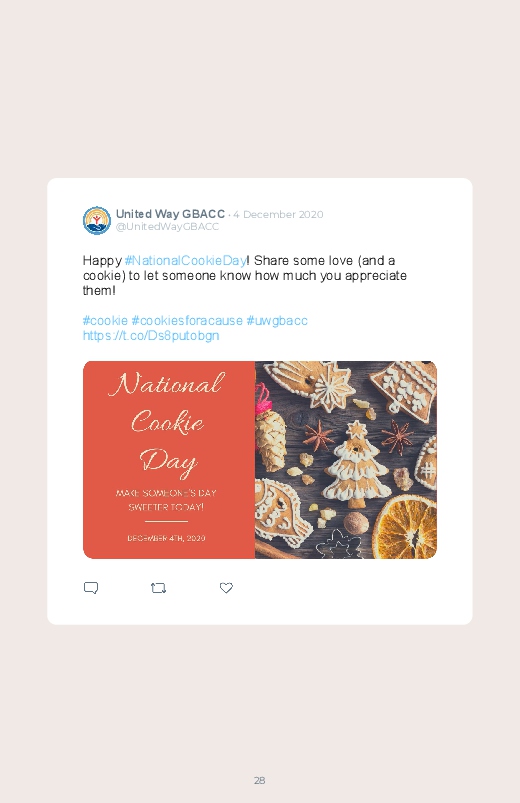Click the @UnitedWayGBACC handle
This screenshot has width=520, height=803.
pyautogui.click(x=168, y=226)
